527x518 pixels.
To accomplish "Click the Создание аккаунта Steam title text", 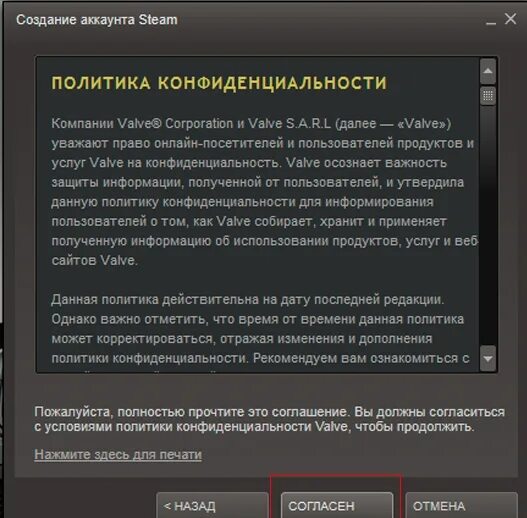I will pos(97,20).
